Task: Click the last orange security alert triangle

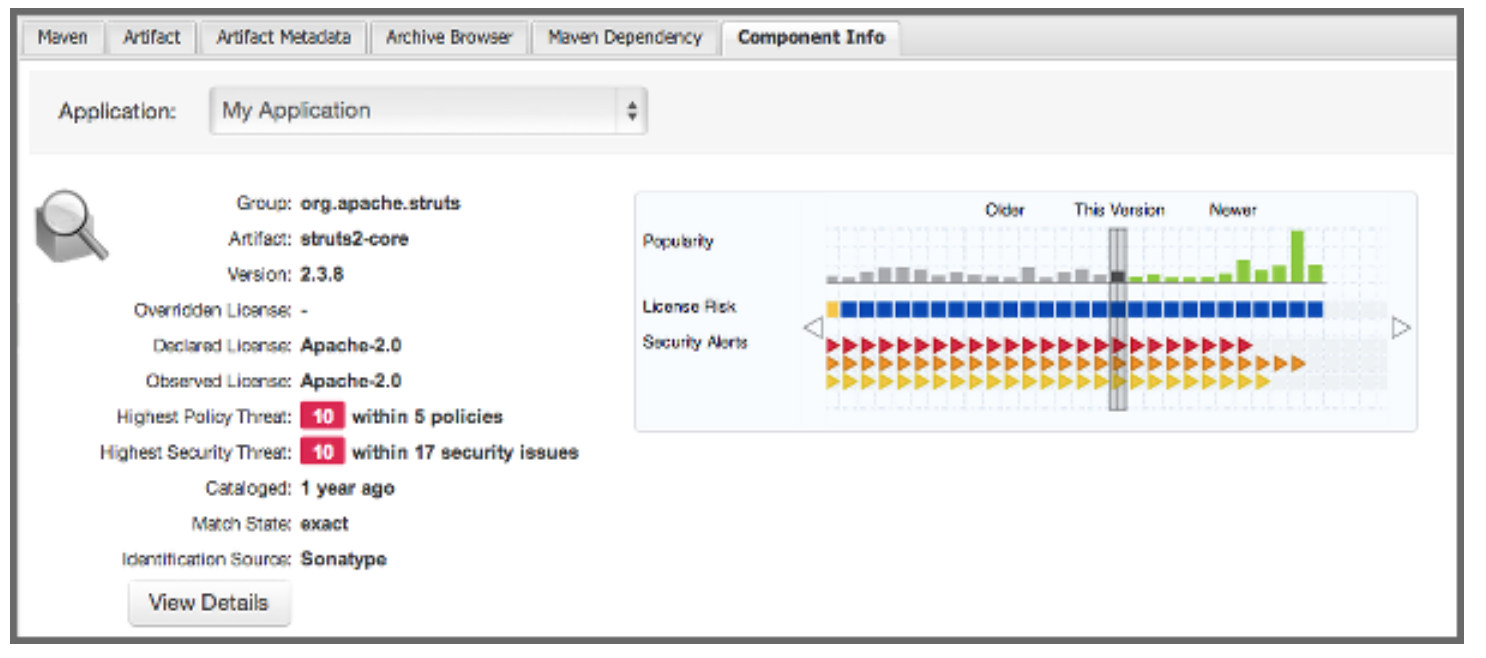Action: click(1297, 364)
